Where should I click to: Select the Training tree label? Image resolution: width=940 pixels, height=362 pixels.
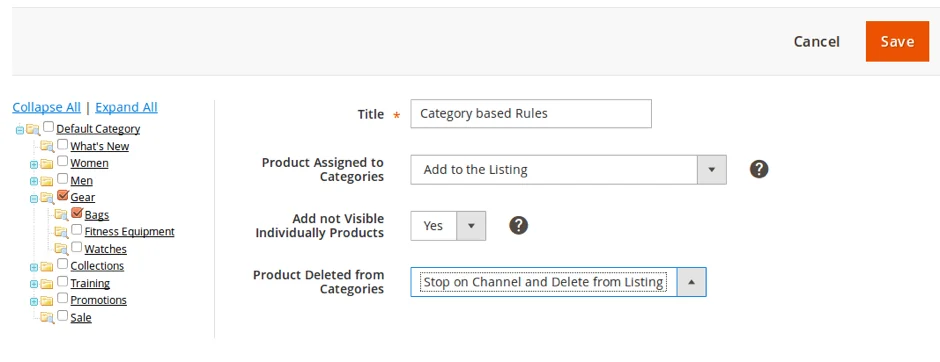[90, 283]
